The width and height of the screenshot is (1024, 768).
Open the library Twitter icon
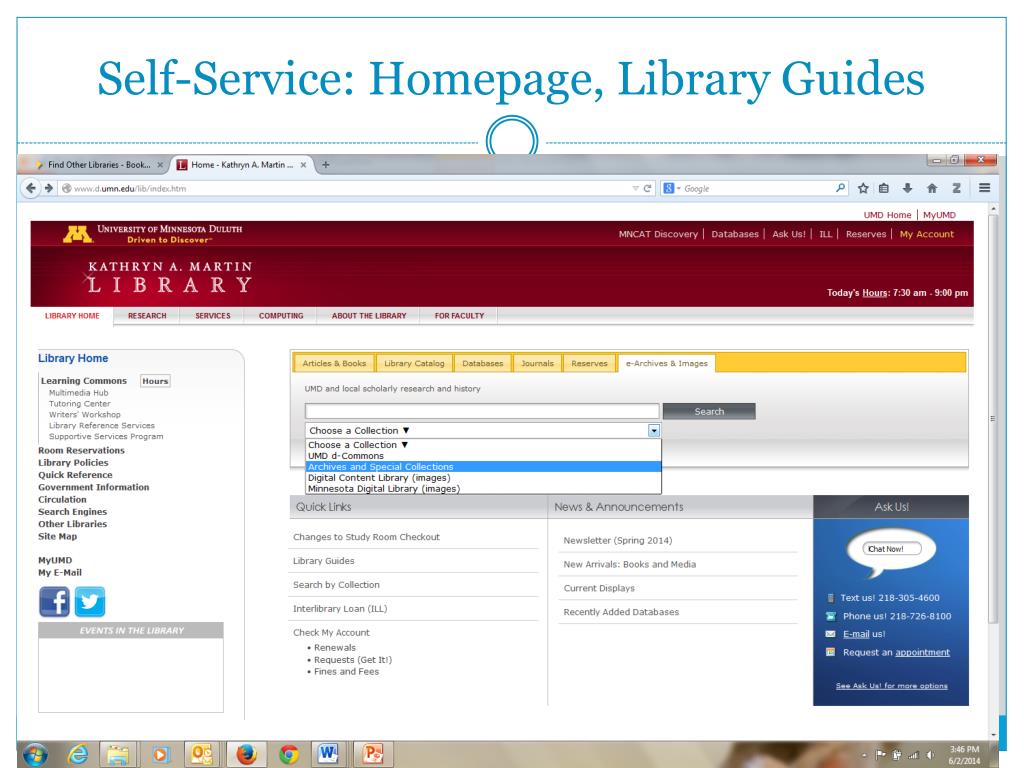[x=89, y=601]
